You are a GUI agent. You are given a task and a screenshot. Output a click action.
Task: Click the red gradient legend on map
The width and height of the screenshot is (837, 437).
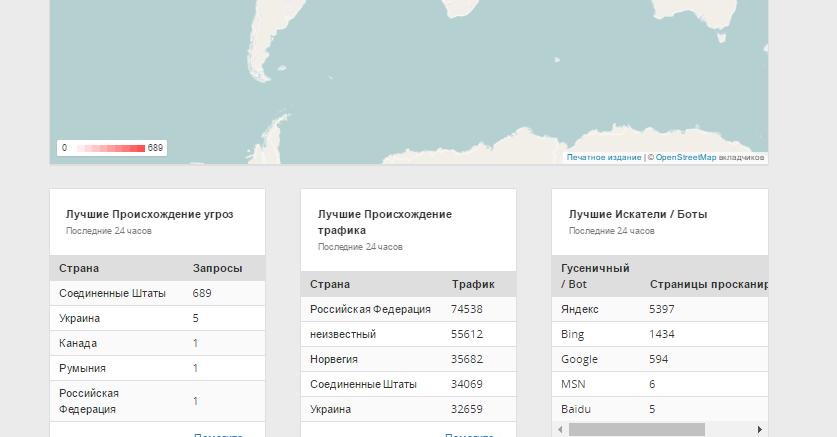point(111,148)
